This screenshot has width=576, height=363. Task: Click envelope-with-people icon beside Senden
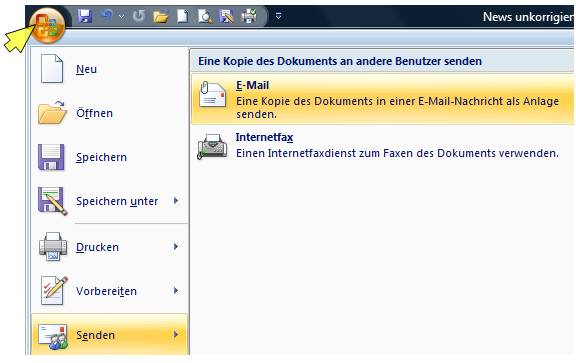pos(54,336)
